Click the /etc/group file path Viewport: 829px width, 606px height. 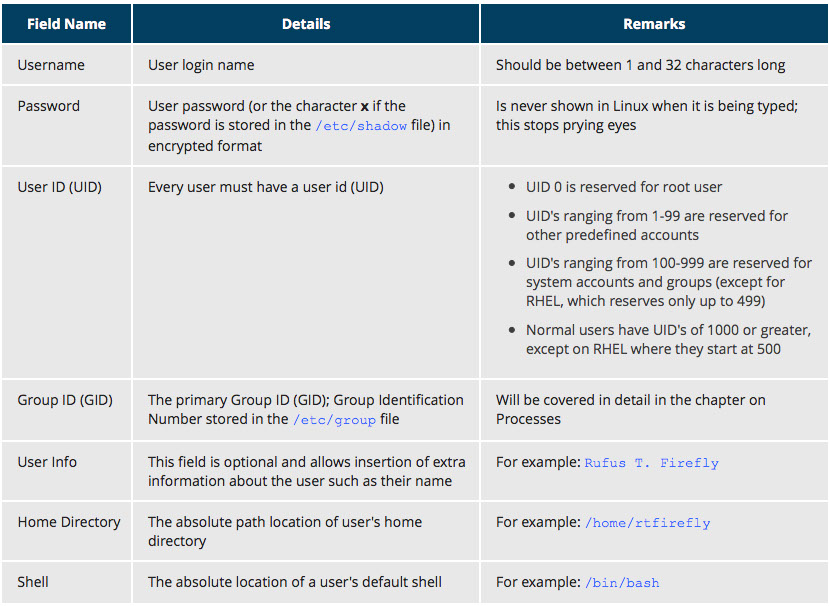(334, 420)
